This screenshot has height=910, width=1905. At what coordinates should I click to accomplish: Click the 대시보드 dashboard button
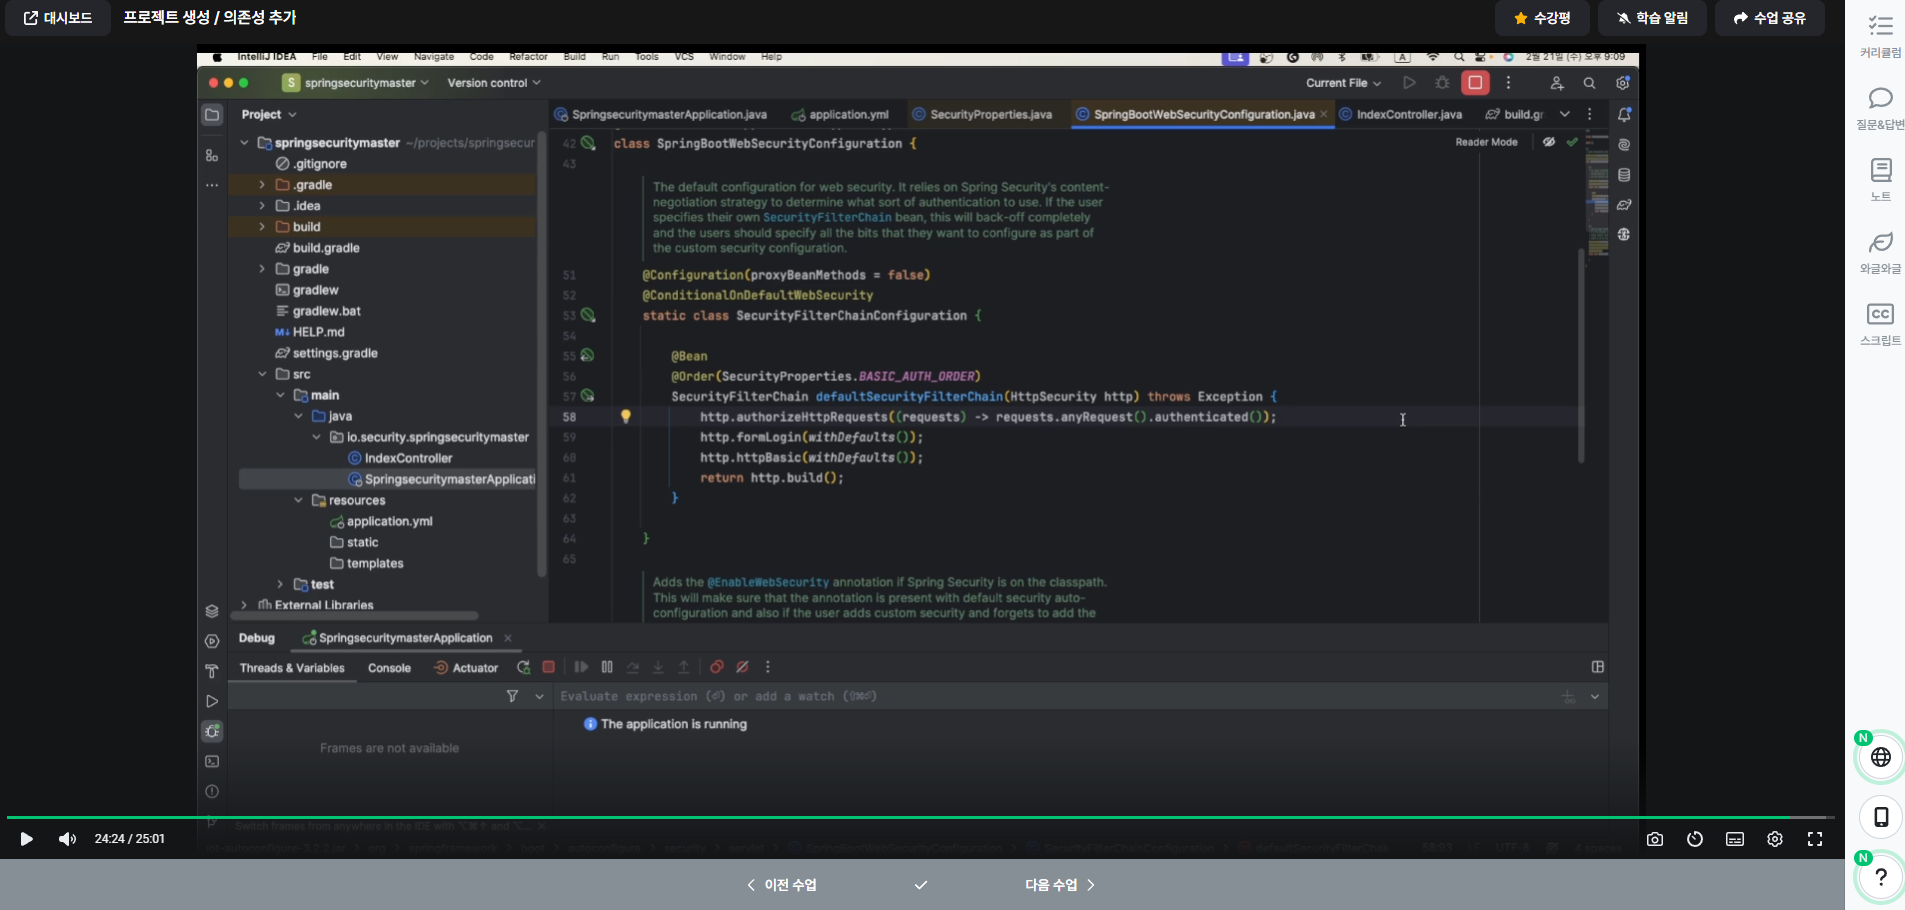[57, 18]
